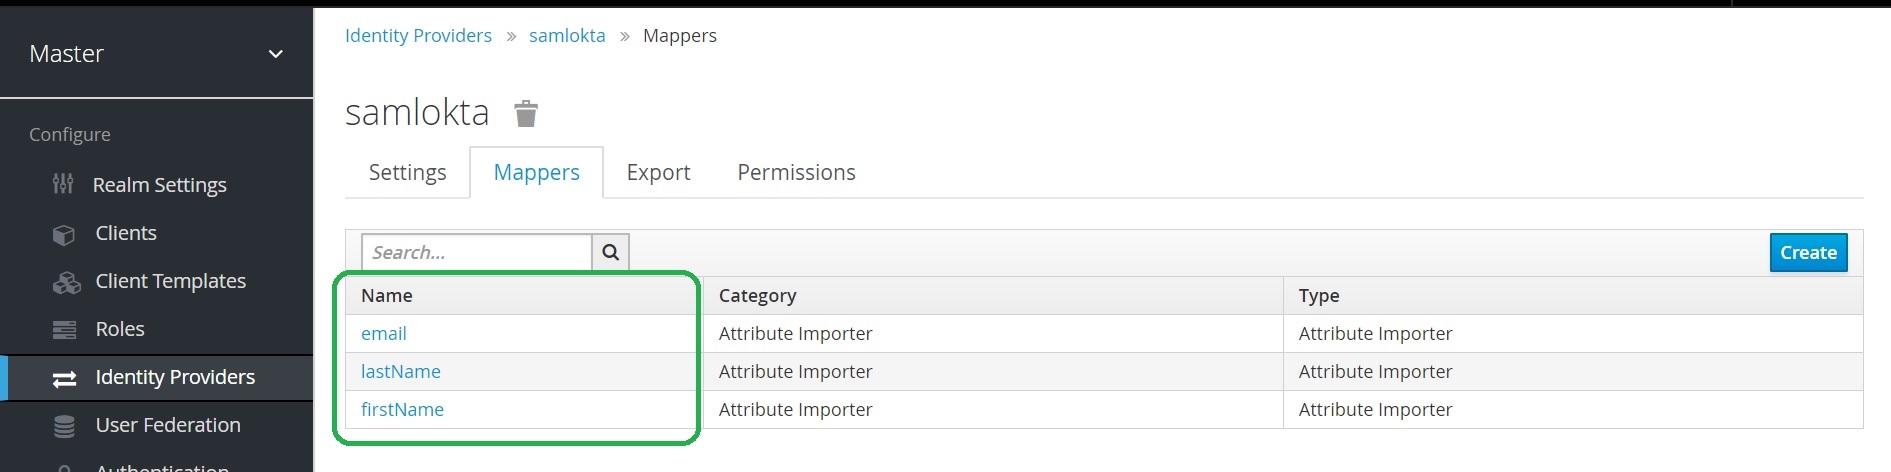The width and height of the screenshot is (1891, 472).
Task: Click the samlokta breadcrumb link
Action: tap(567, 36)
